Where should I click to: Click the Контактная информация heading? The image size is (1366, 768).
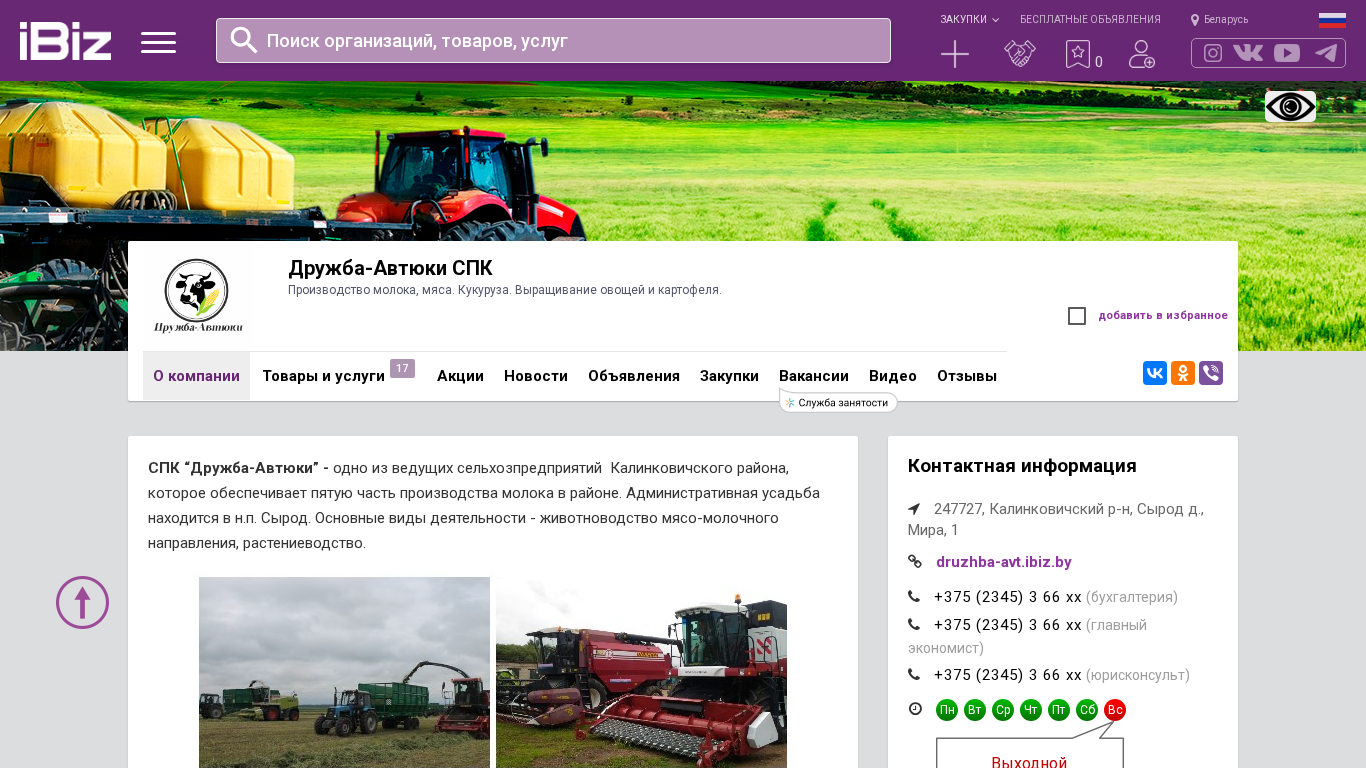tap(1022, 466)
